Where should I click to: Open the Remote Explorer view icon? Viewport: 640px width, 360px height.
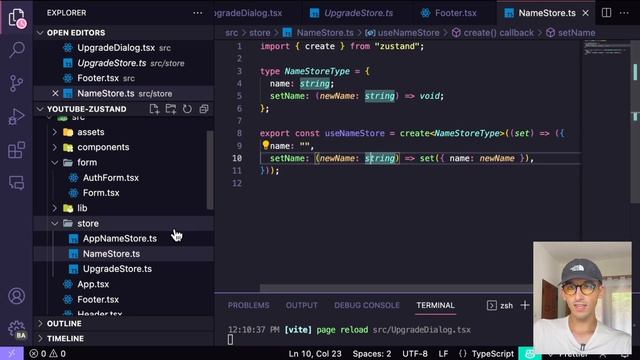(17, 183)
